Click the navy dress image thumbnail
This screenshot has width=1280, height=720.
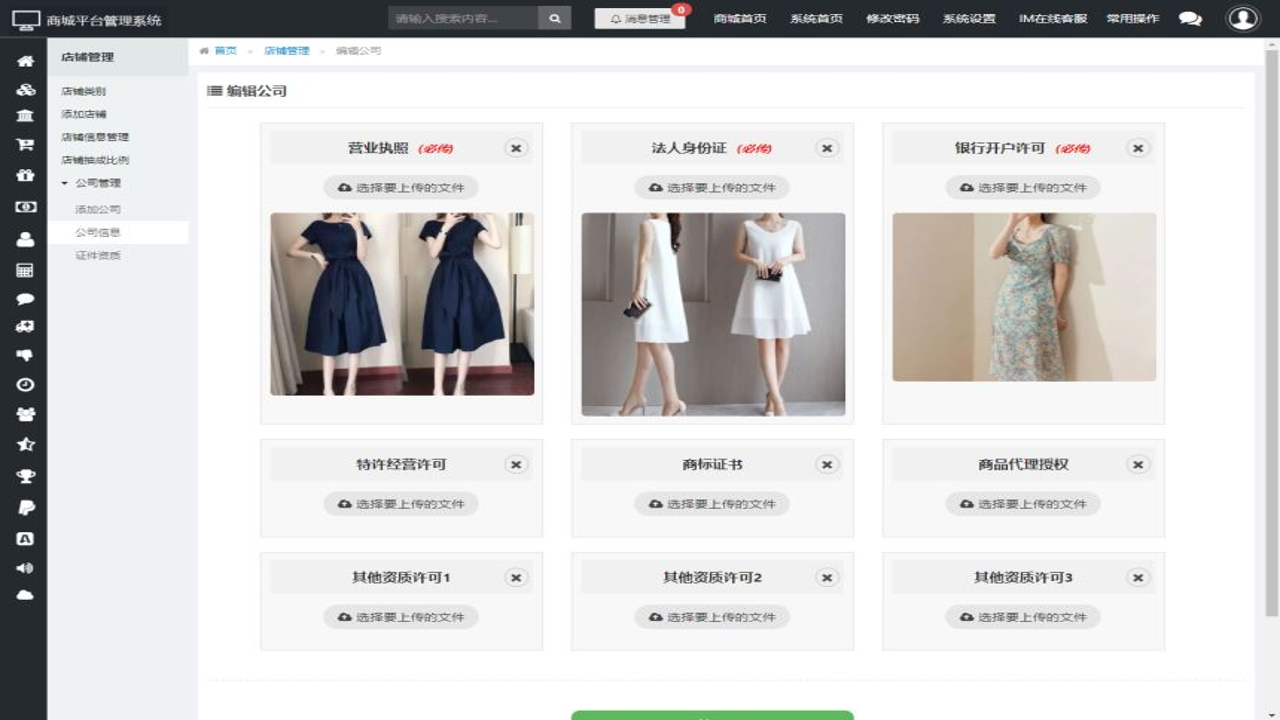tap(402, 304)
